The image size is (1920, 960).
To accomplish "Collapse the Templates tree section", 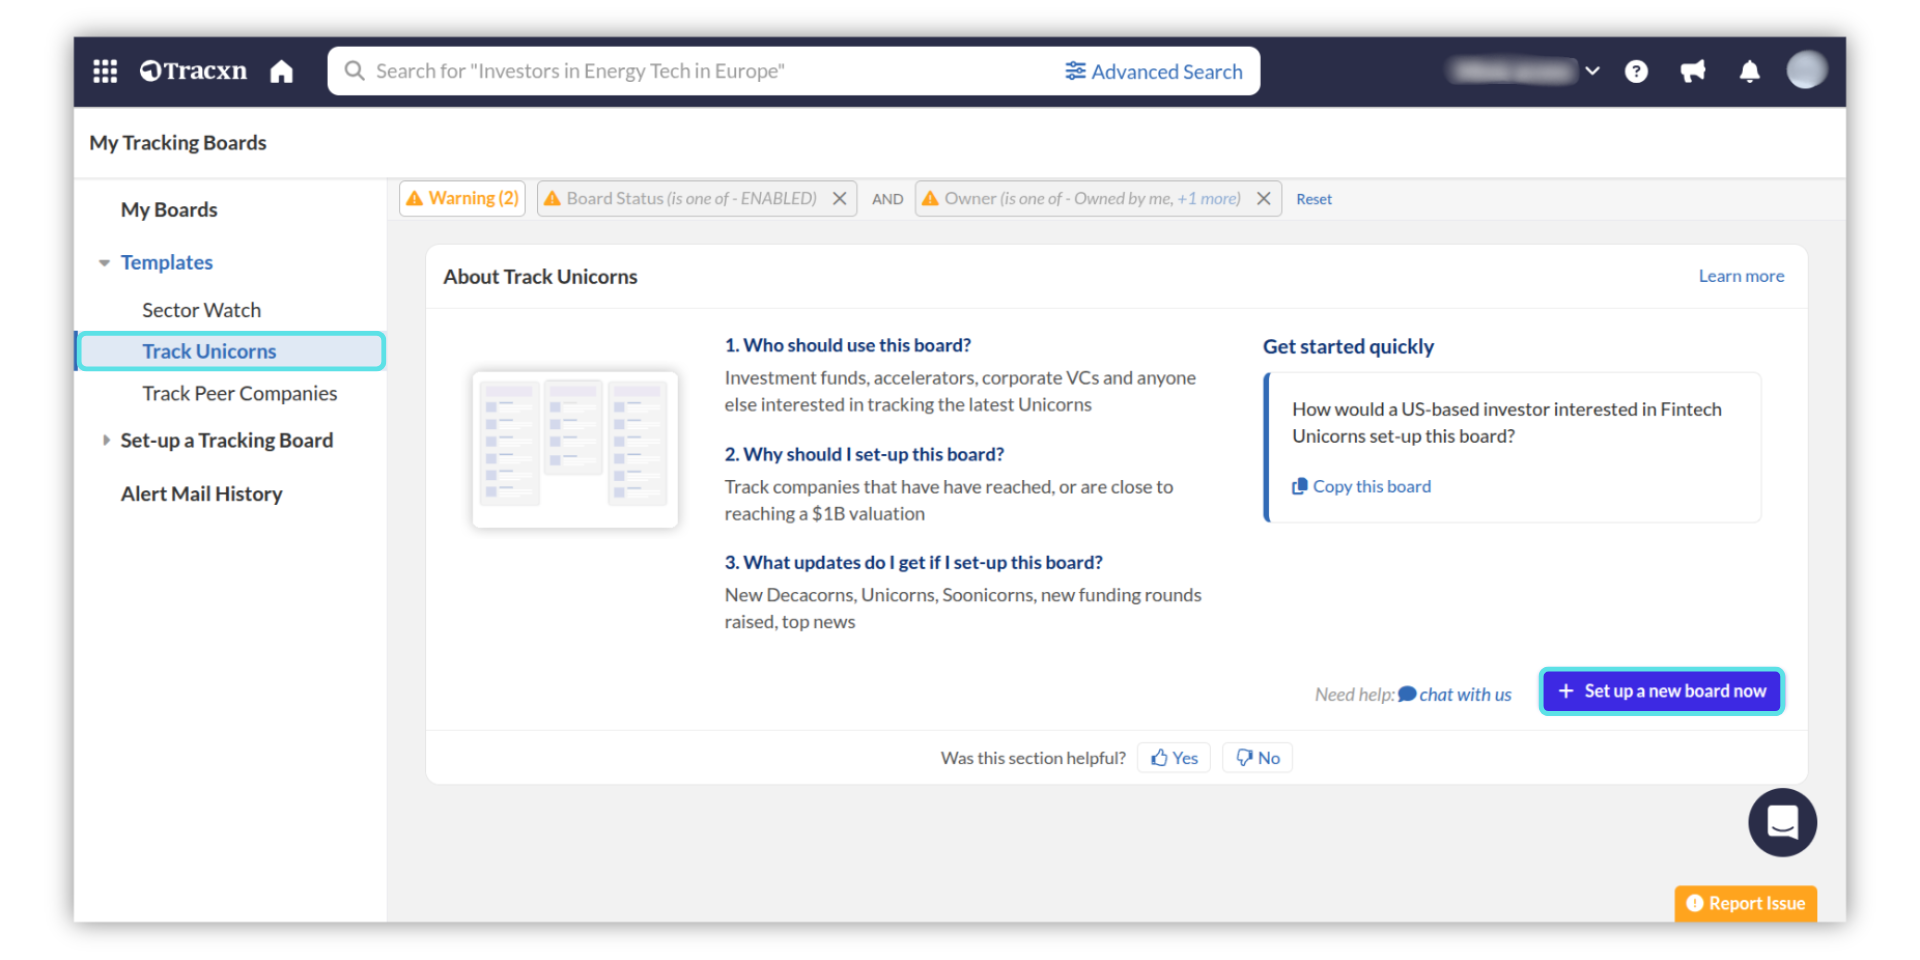I will click(105, 263).
